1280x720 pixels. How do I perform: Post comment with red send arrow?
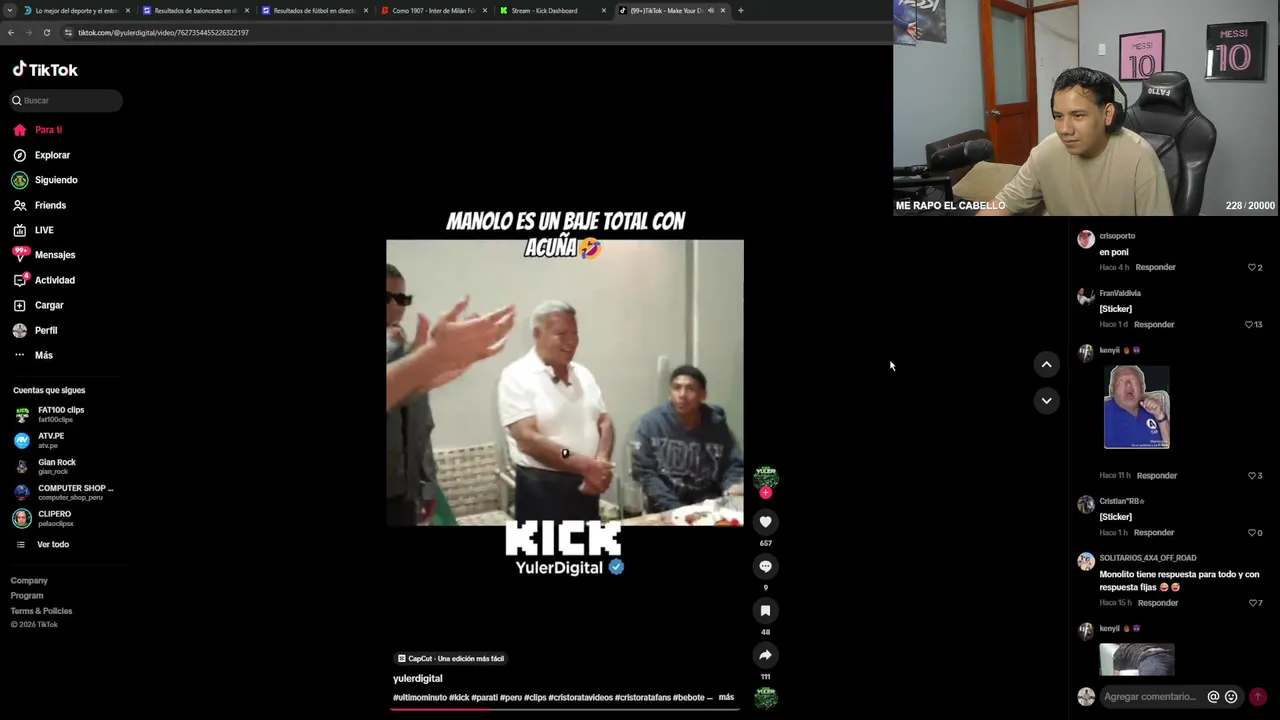coord(1258,697)
